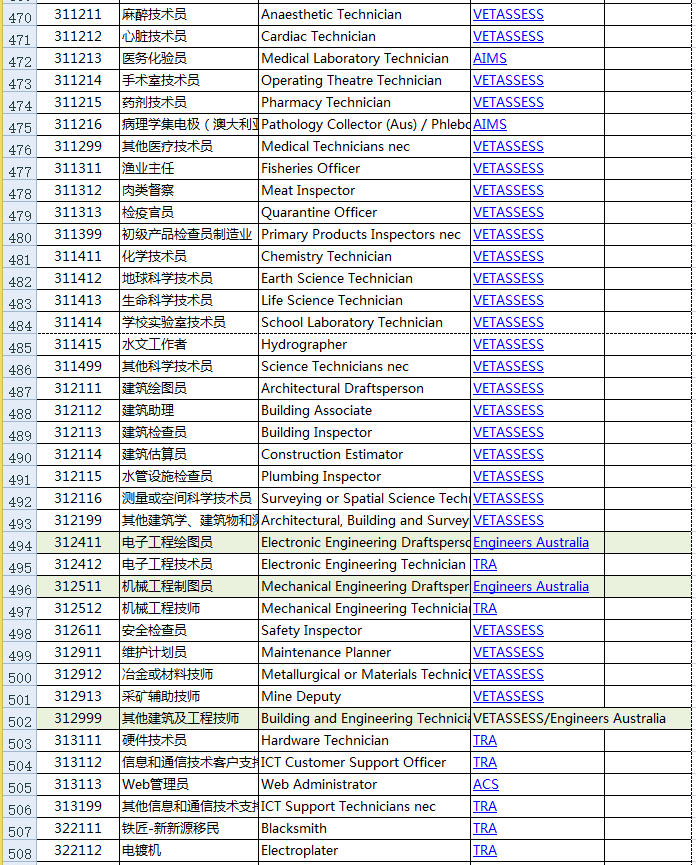Select cell 'Construction Estimator'

(x=364, y=455)
